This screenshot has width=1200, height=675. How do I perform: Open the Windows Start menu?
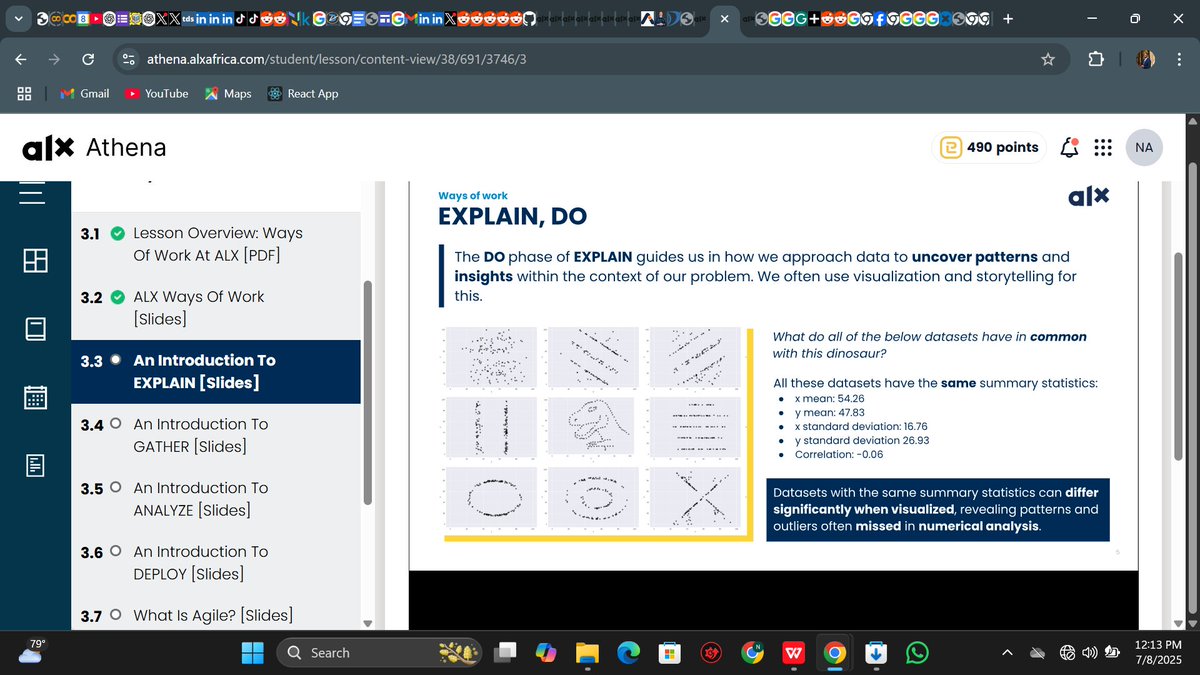click(x=254, y=652)
